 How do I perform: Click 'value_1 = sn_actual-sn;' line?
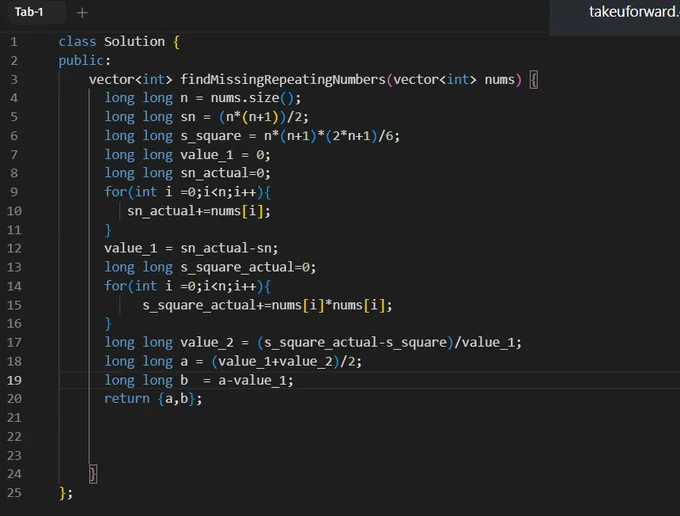point(191,248)
